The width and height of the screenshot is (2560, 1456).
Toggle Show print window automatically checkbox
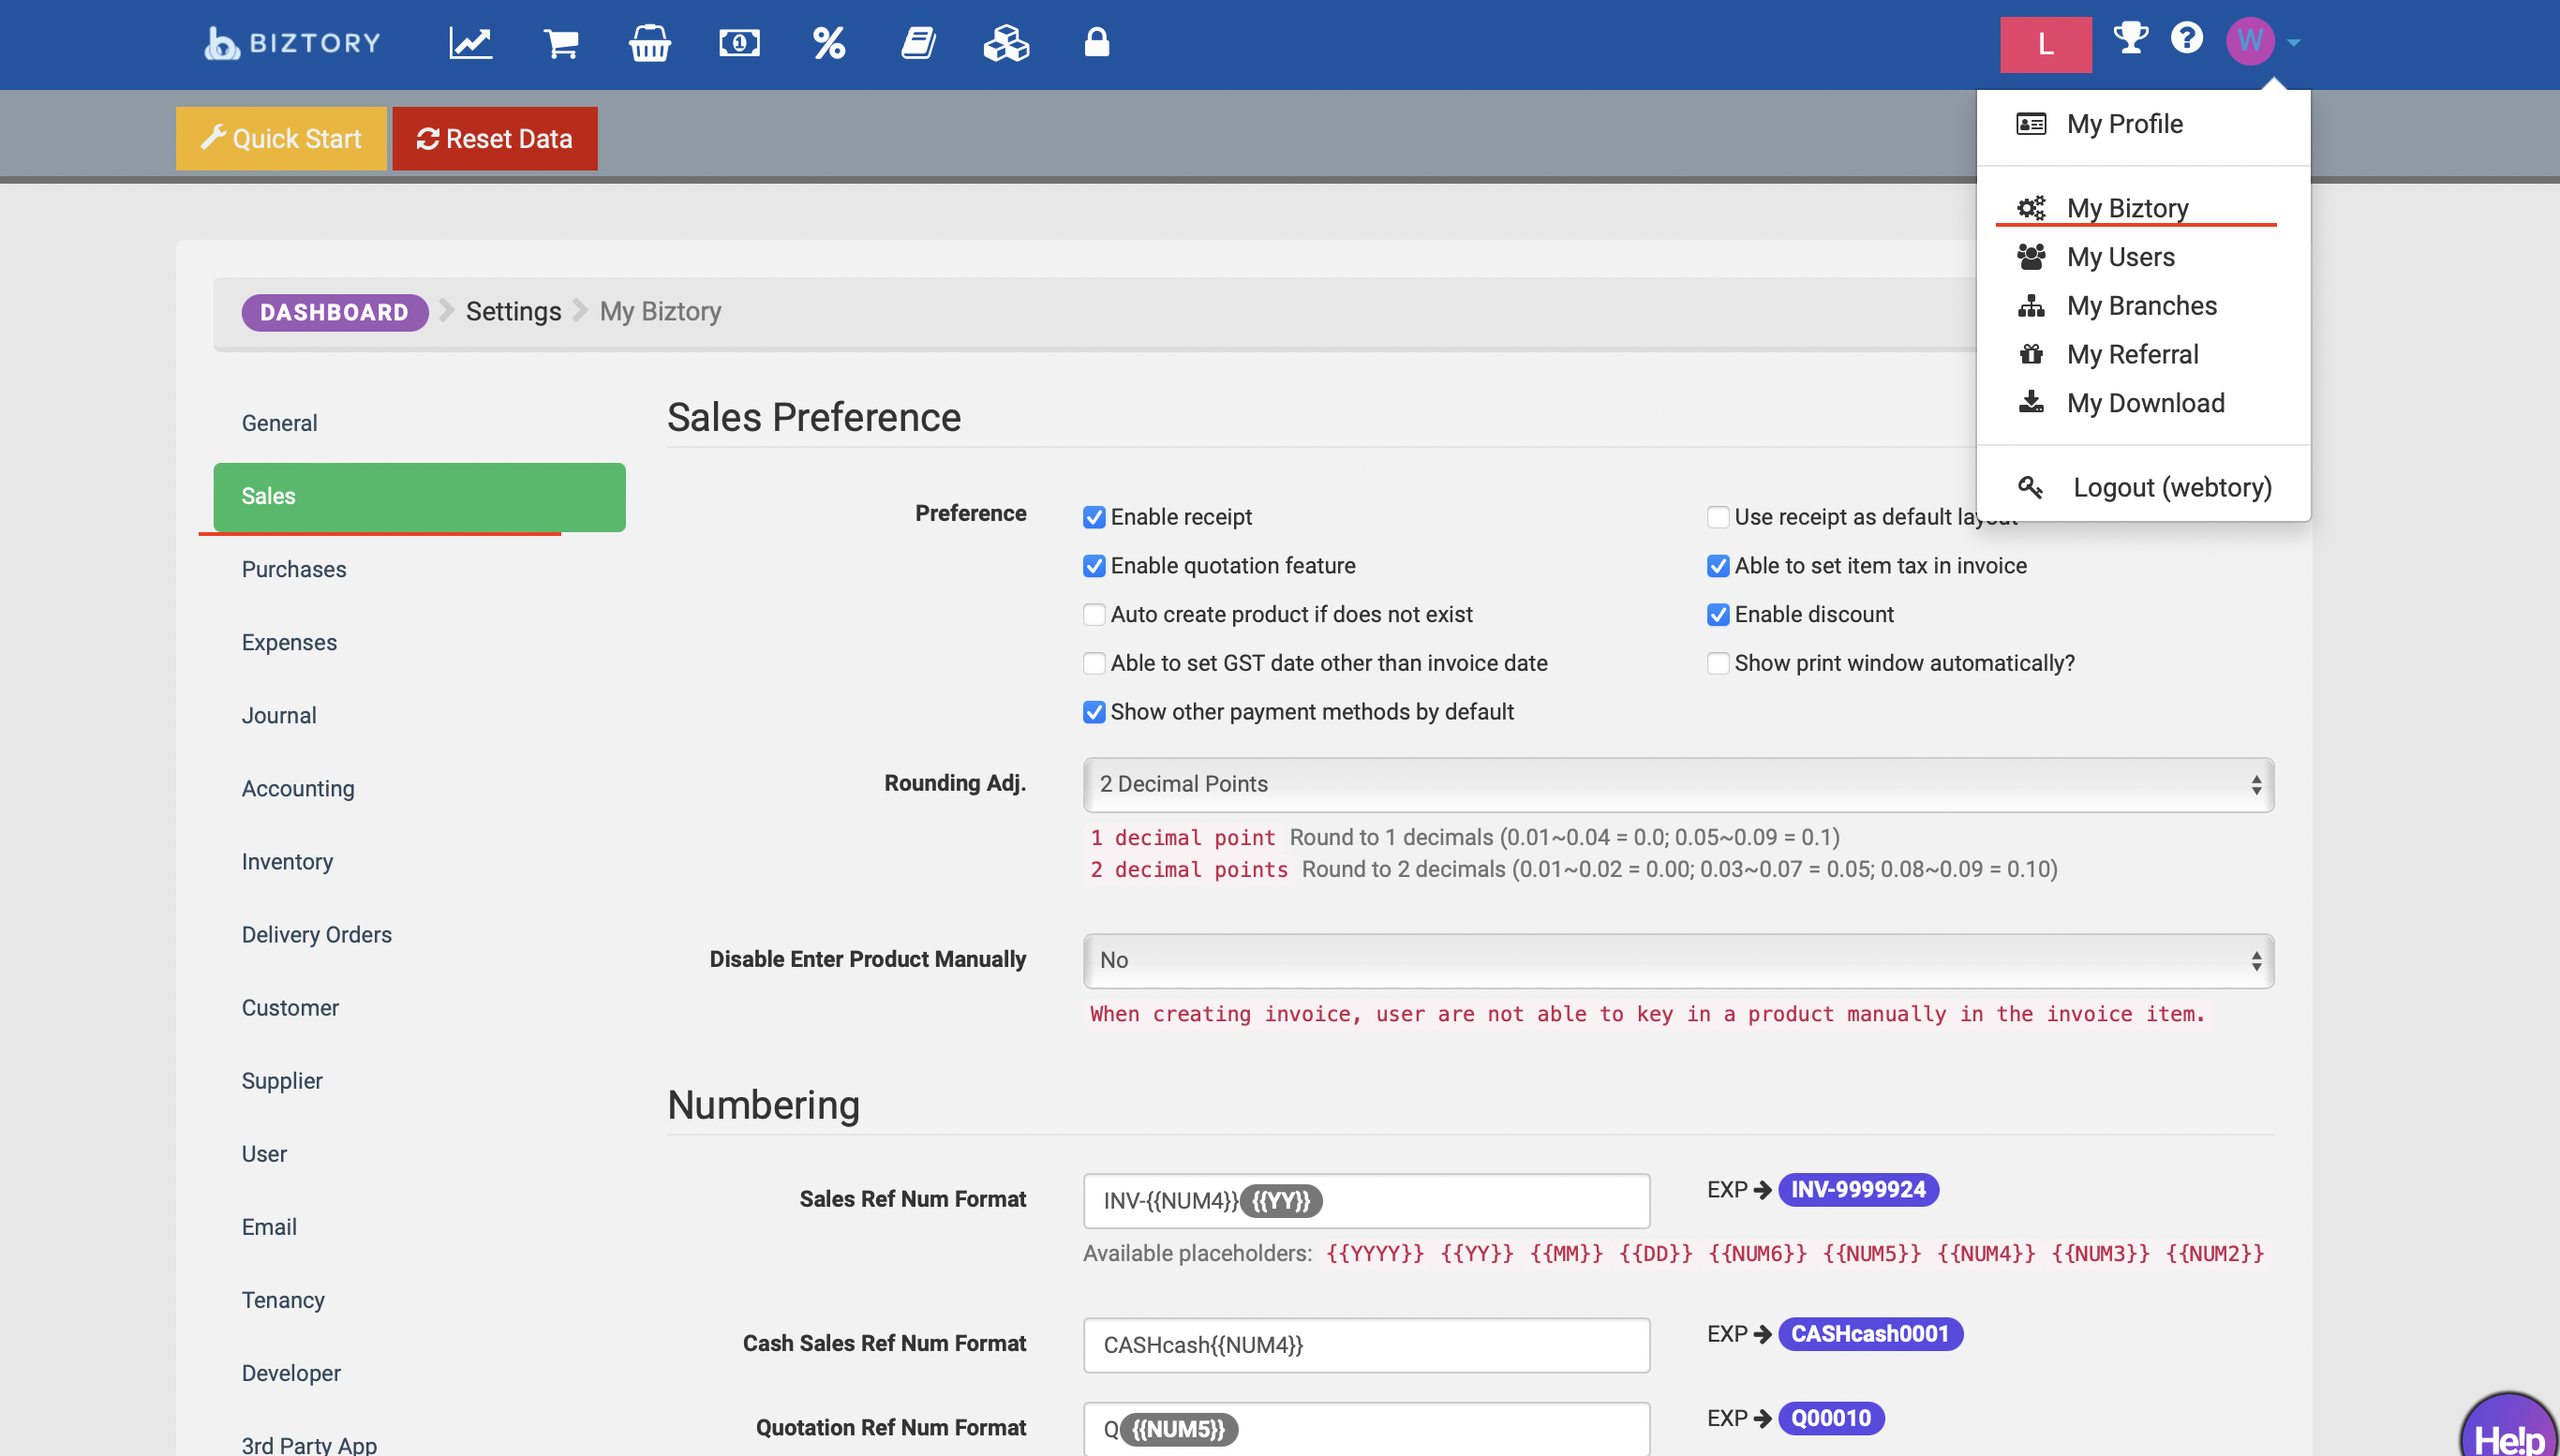pos(1718,663)
